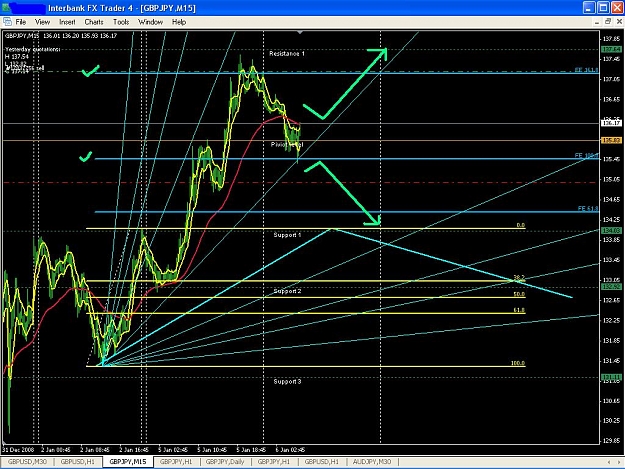Click the chart shift marker triangle
Viewport: 625px width, 469px height.
pos(300,33)
